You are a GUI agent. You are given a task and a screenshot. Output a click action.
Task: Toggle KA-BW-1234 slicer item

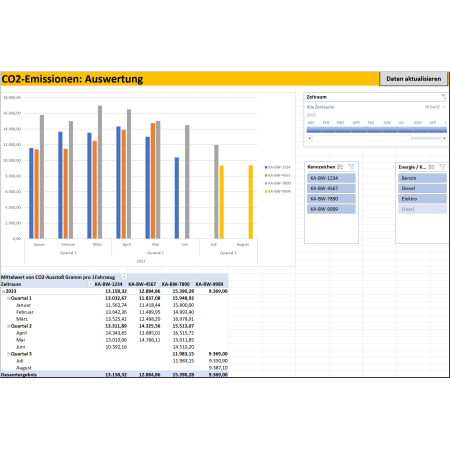331,178
